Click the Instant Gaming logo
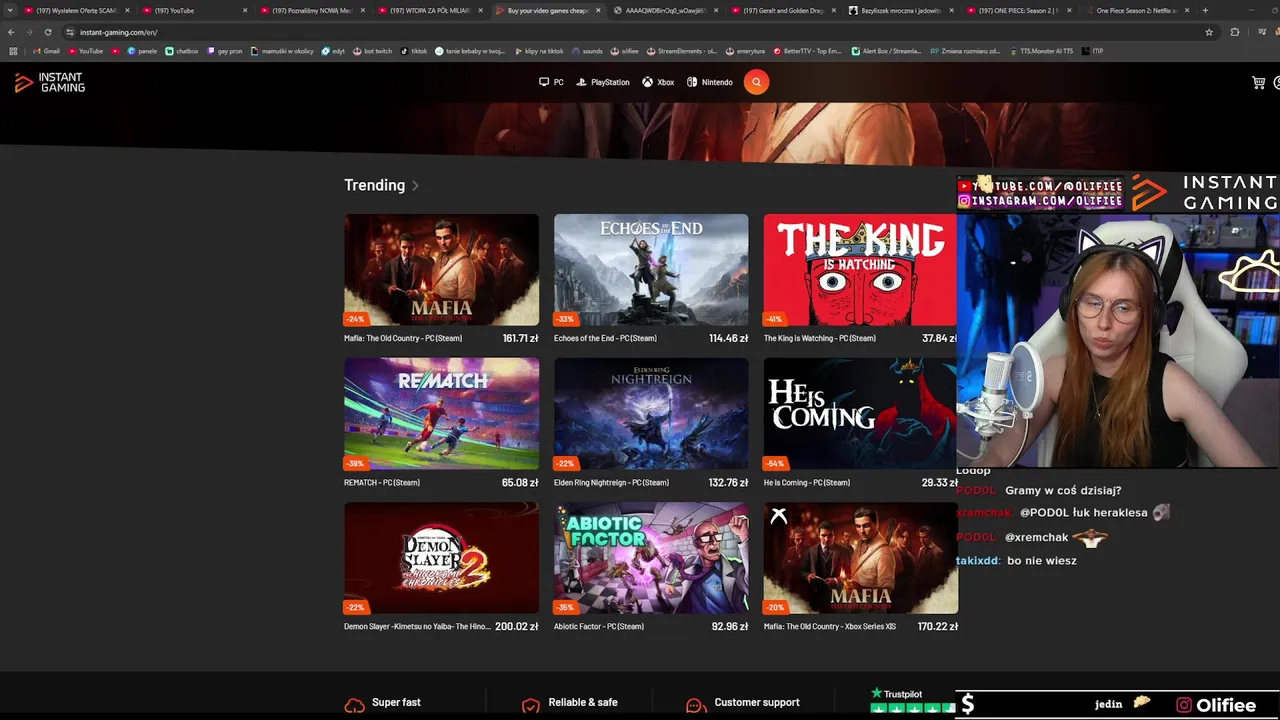Image resolution: width=1280 pixels, height=720 pixels. coord(50,83)
